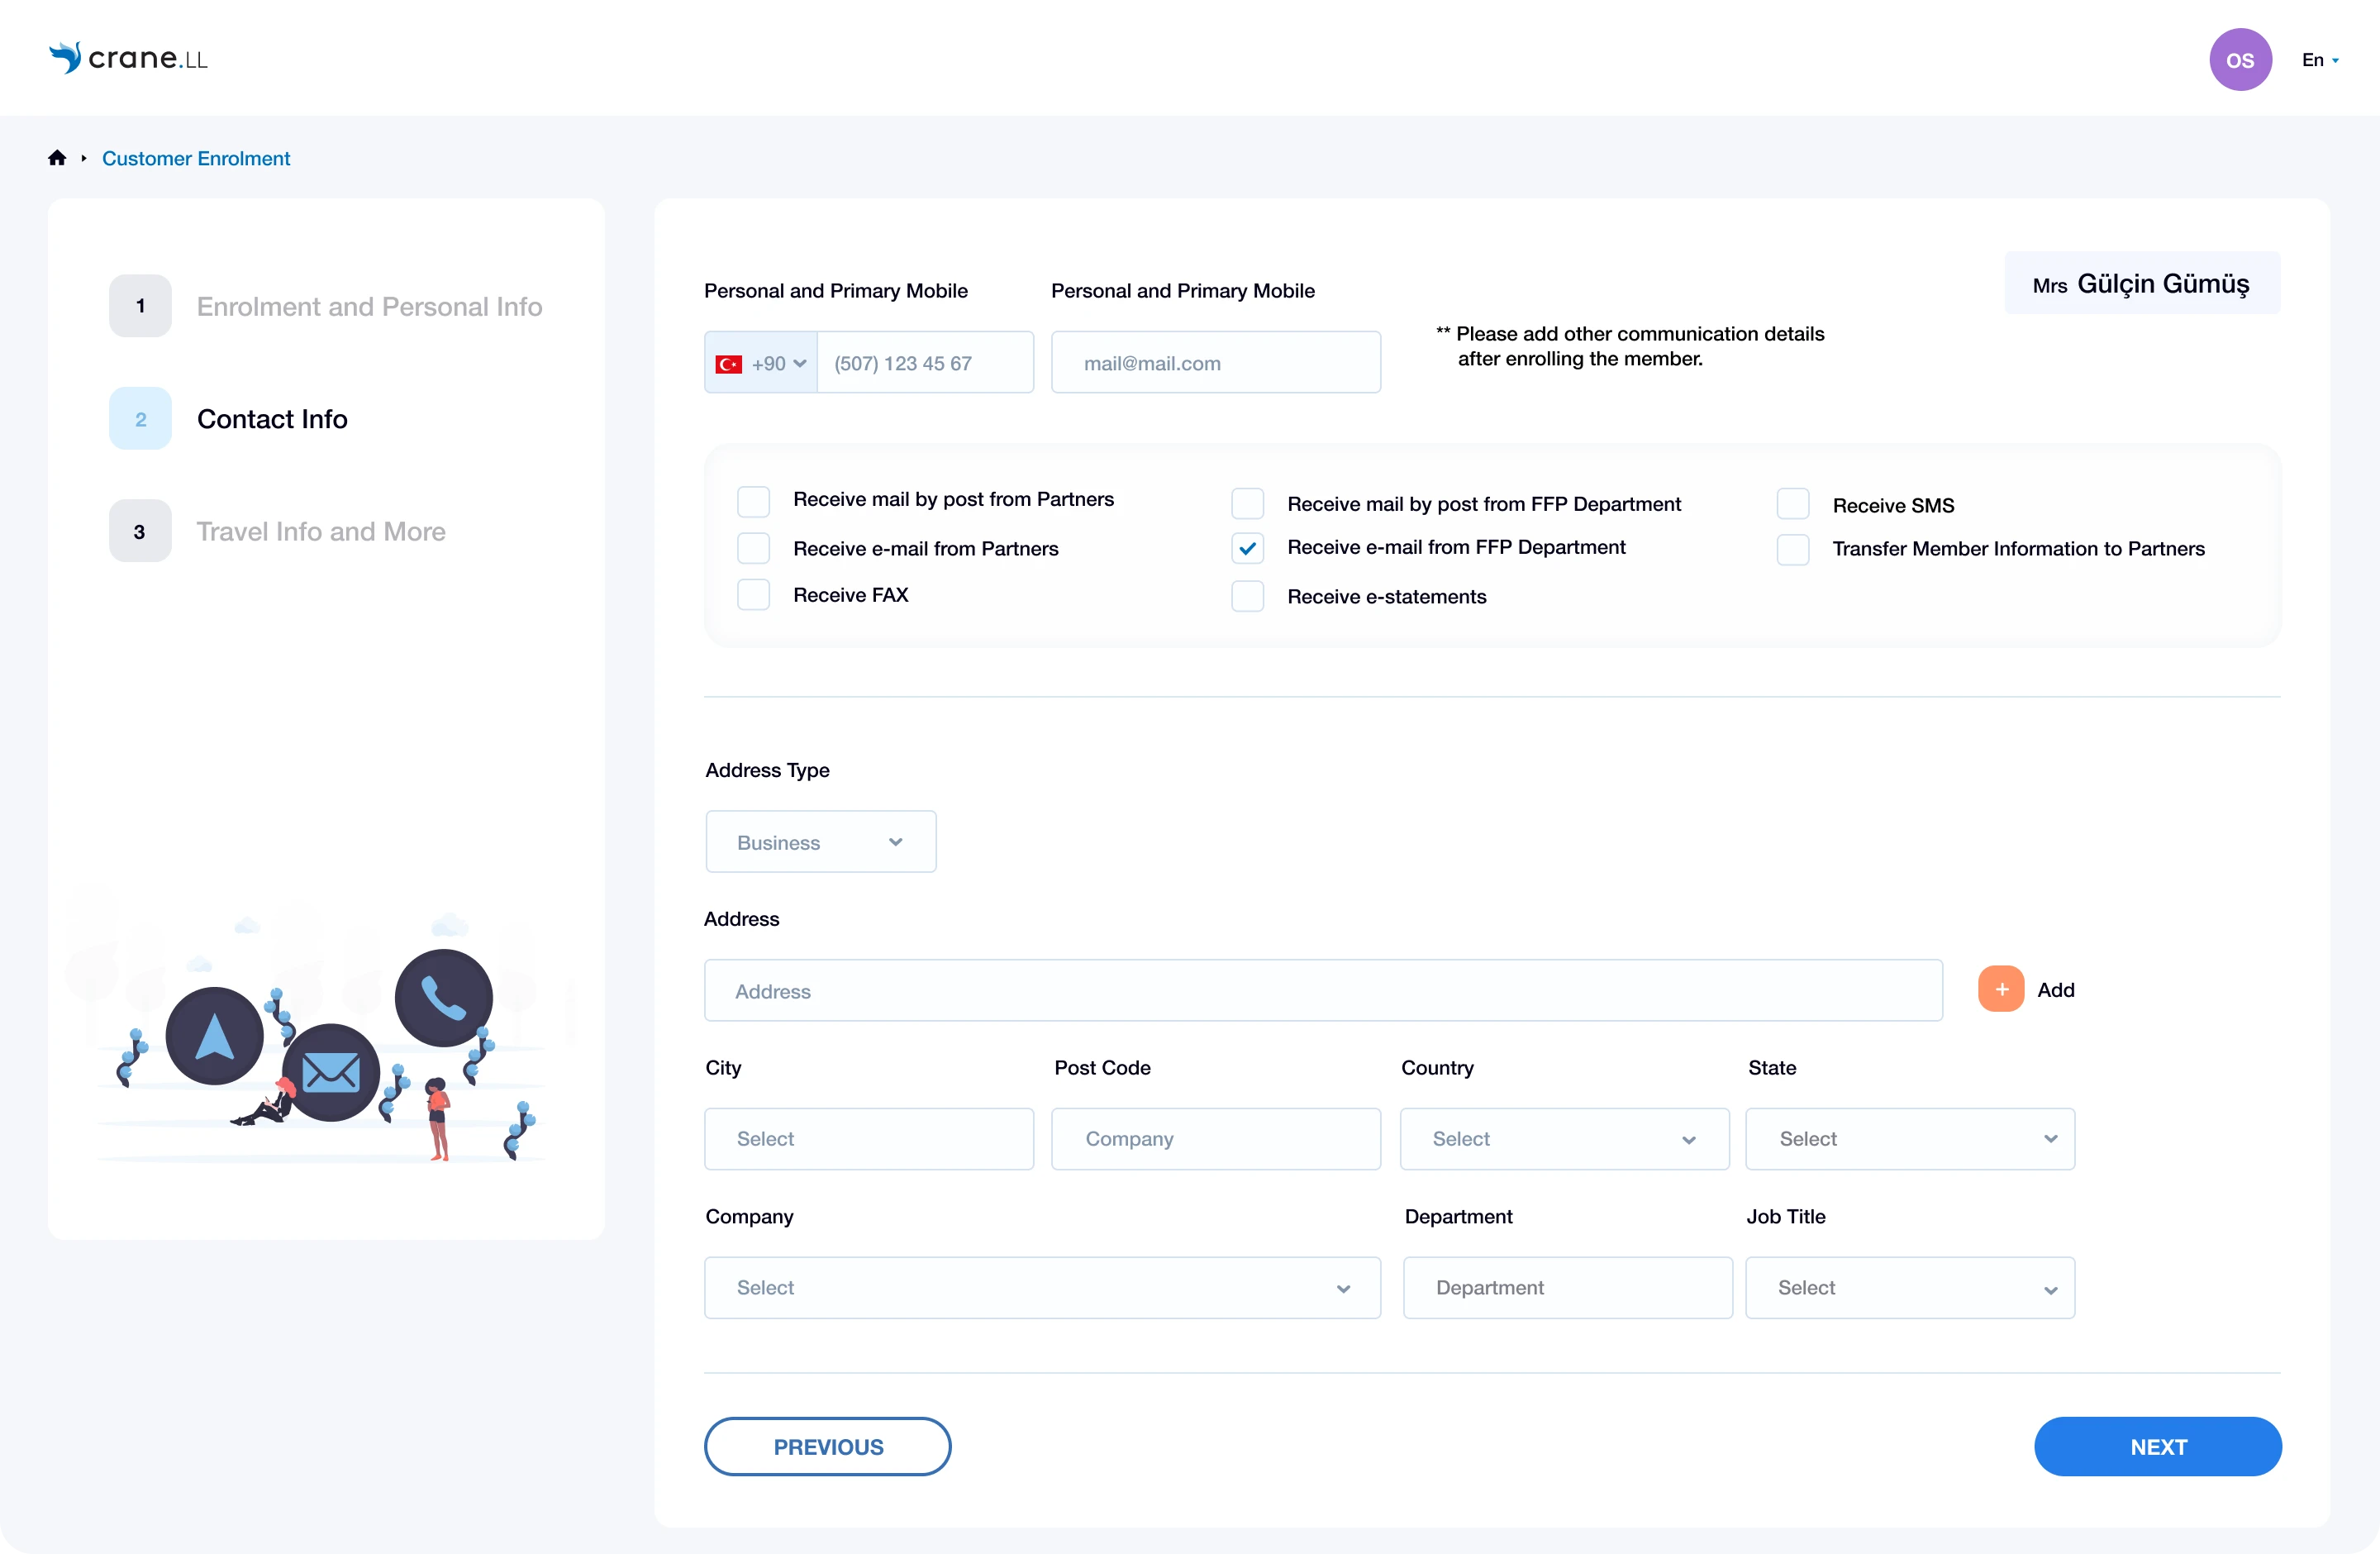Click the PREVIOUS button
The height and width of the screenshot is (1554, 2380).
[x=827, y=1446]
